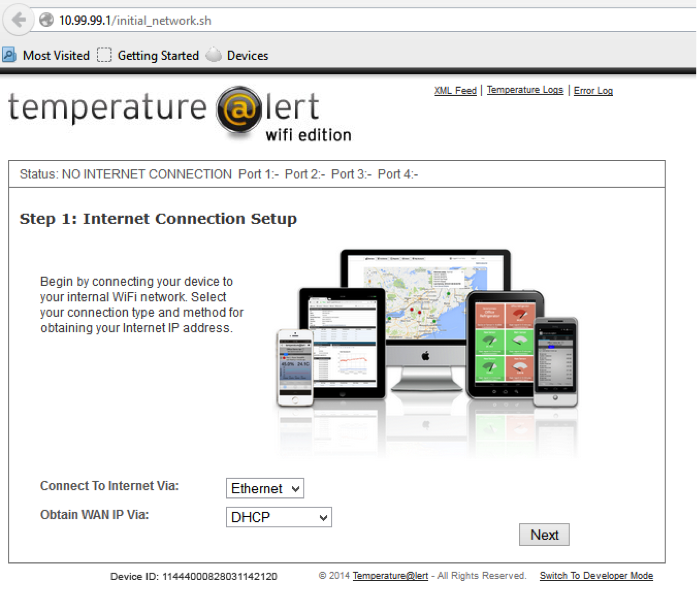Click the wifi edition subtitle text
The width and height of the screenshot is (697, 615).
click(x=308, y=135)
